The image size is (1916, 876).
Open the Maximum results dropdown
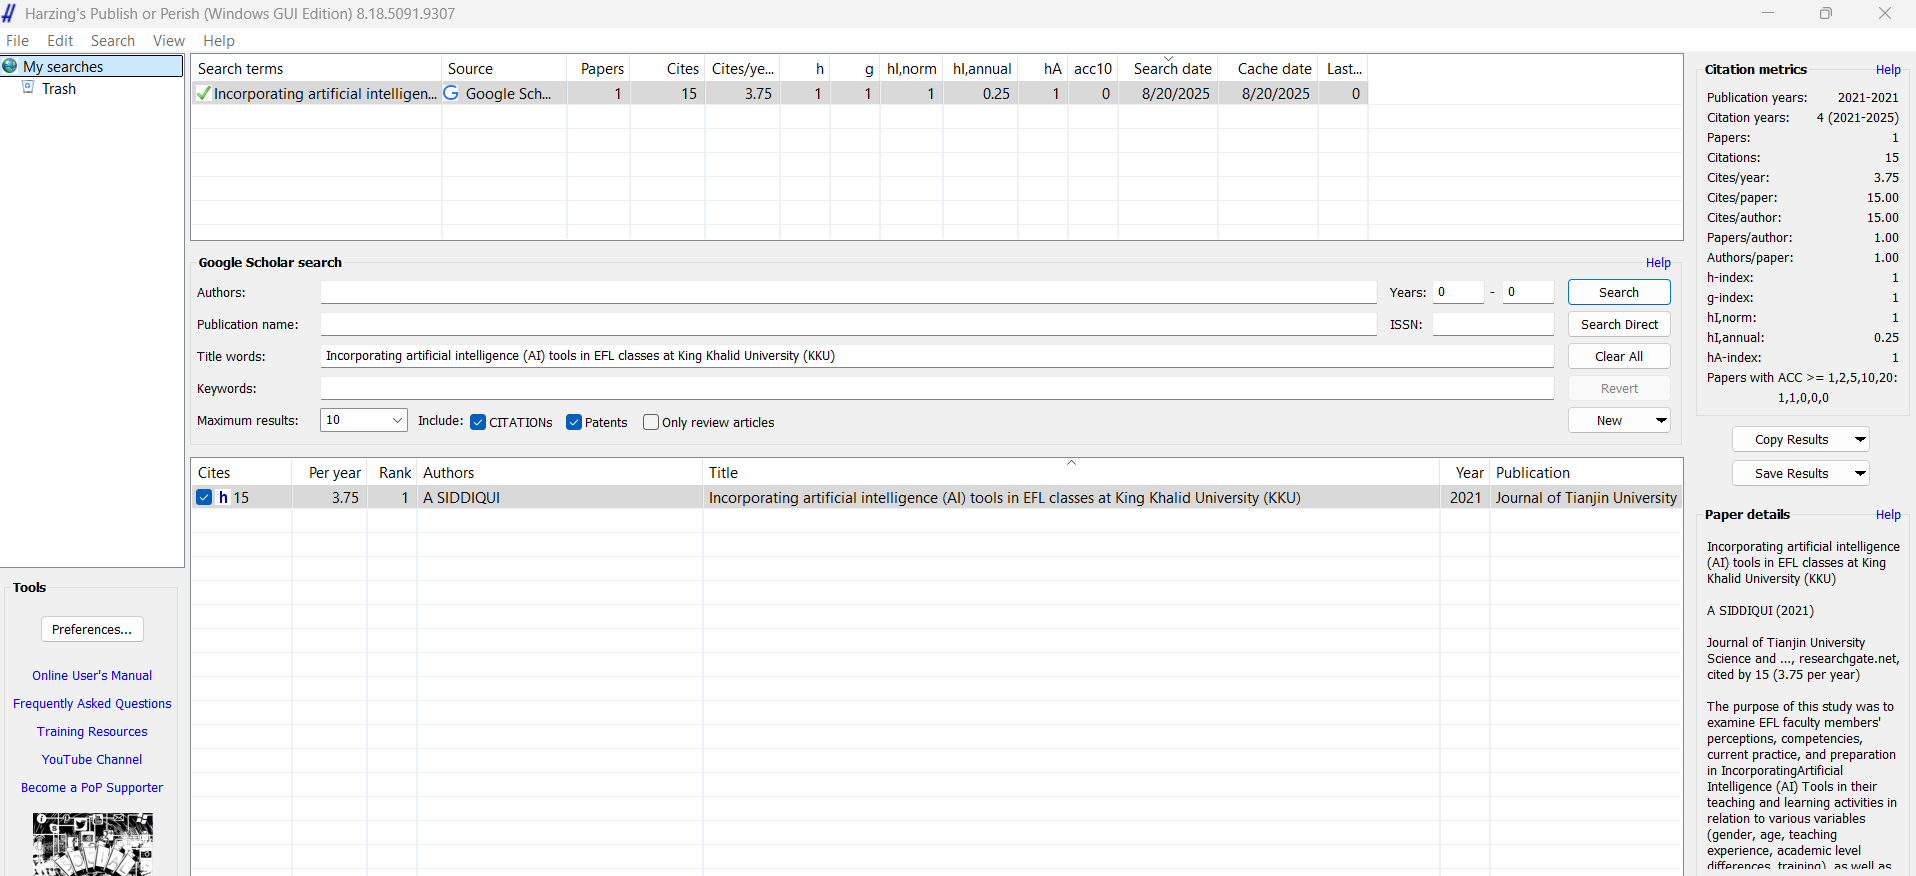click(x=397, y=420)
